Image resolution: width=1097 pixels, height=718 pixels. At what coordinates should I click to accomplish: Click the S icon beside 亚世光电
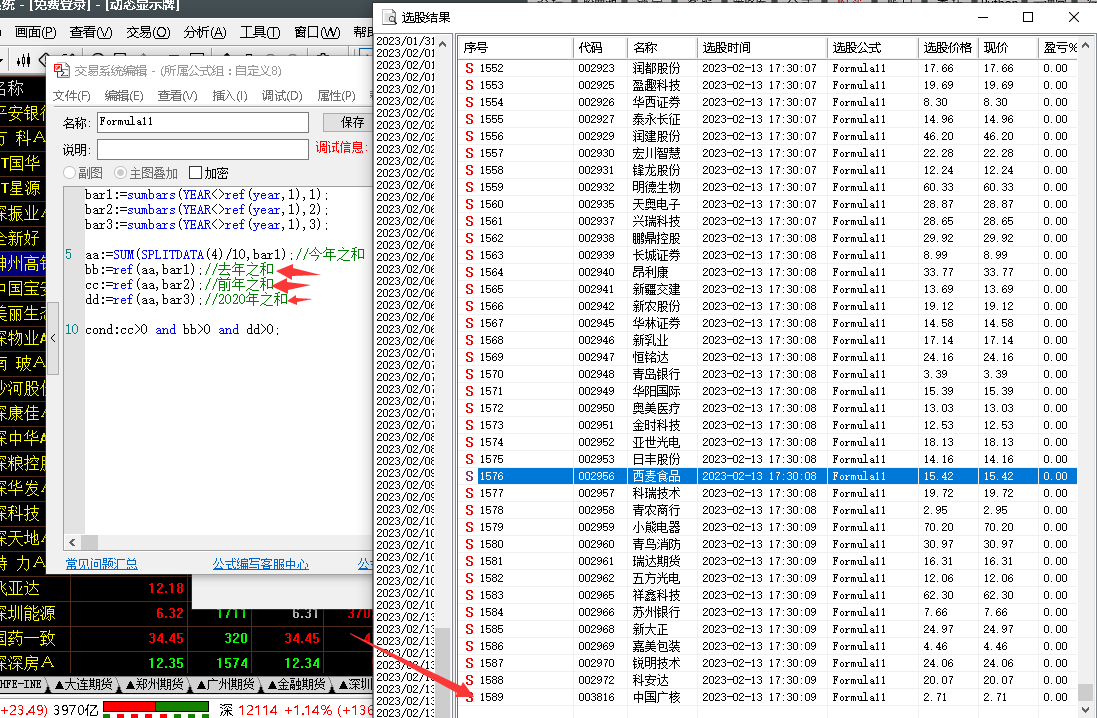tap(469, 442)
